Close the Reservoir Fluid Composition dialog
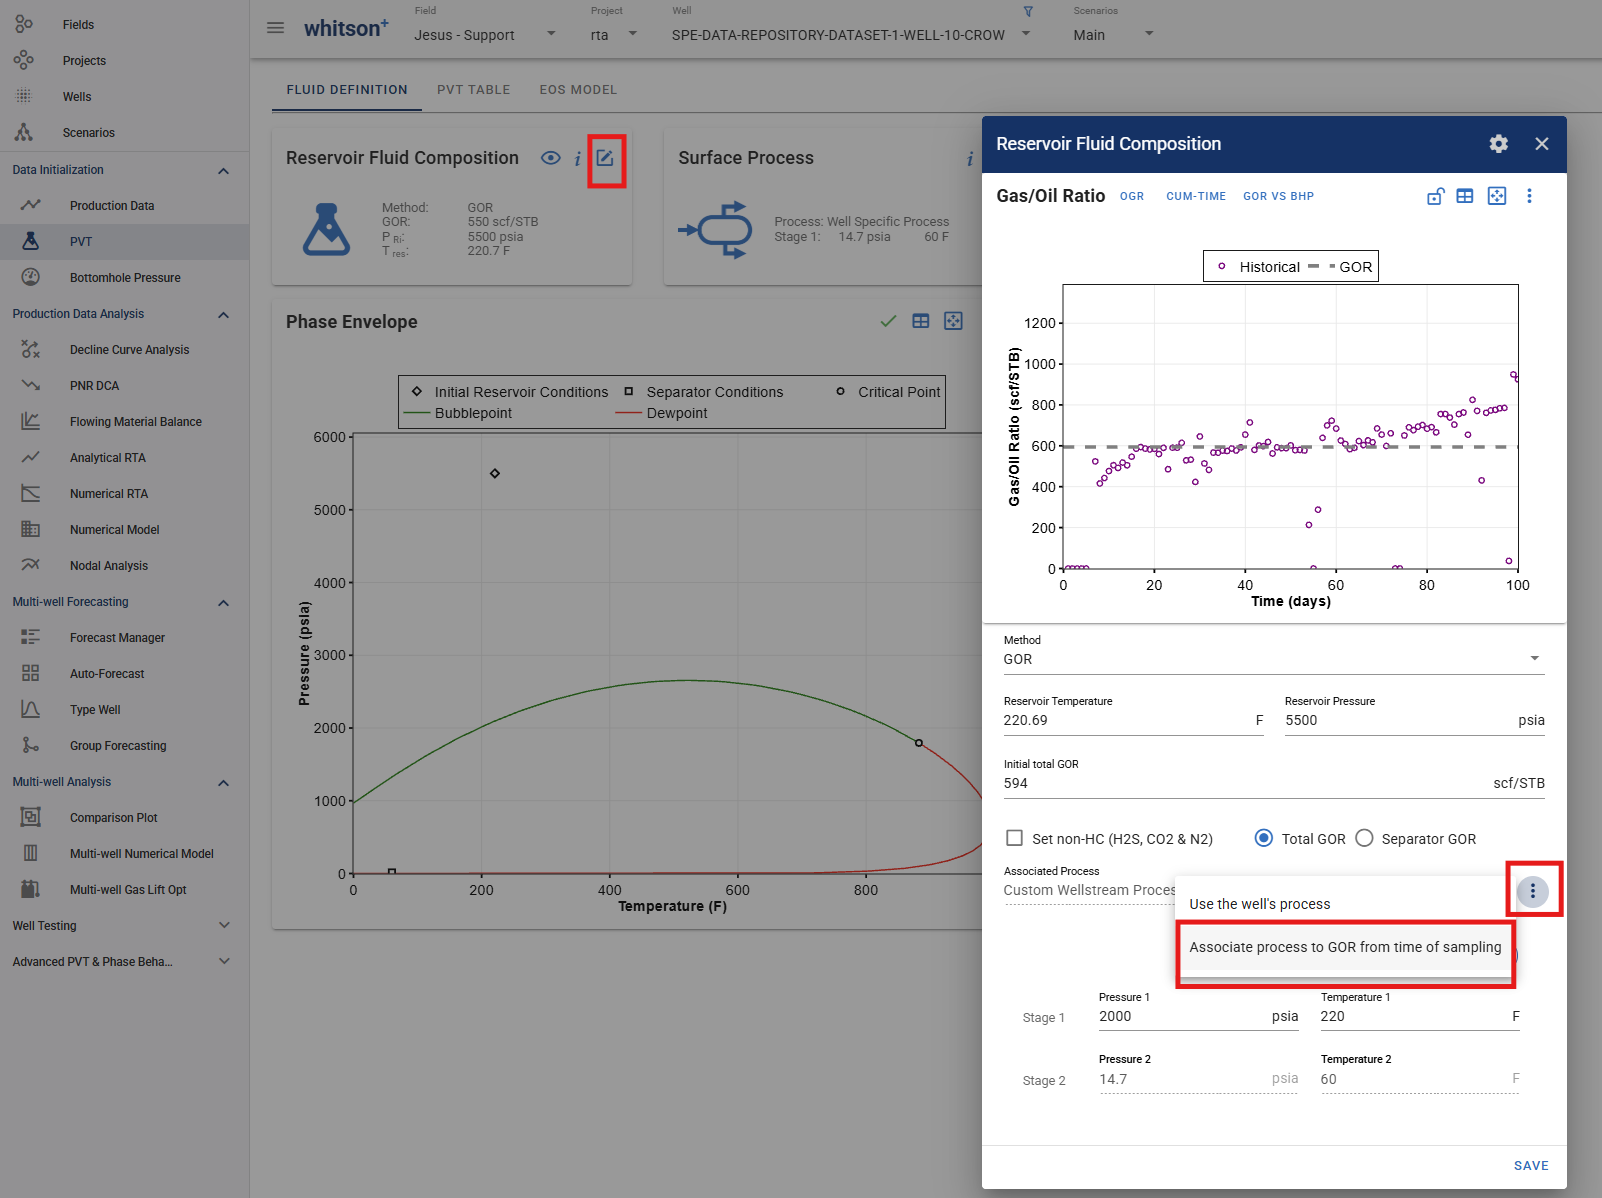 coord(1542,144)
